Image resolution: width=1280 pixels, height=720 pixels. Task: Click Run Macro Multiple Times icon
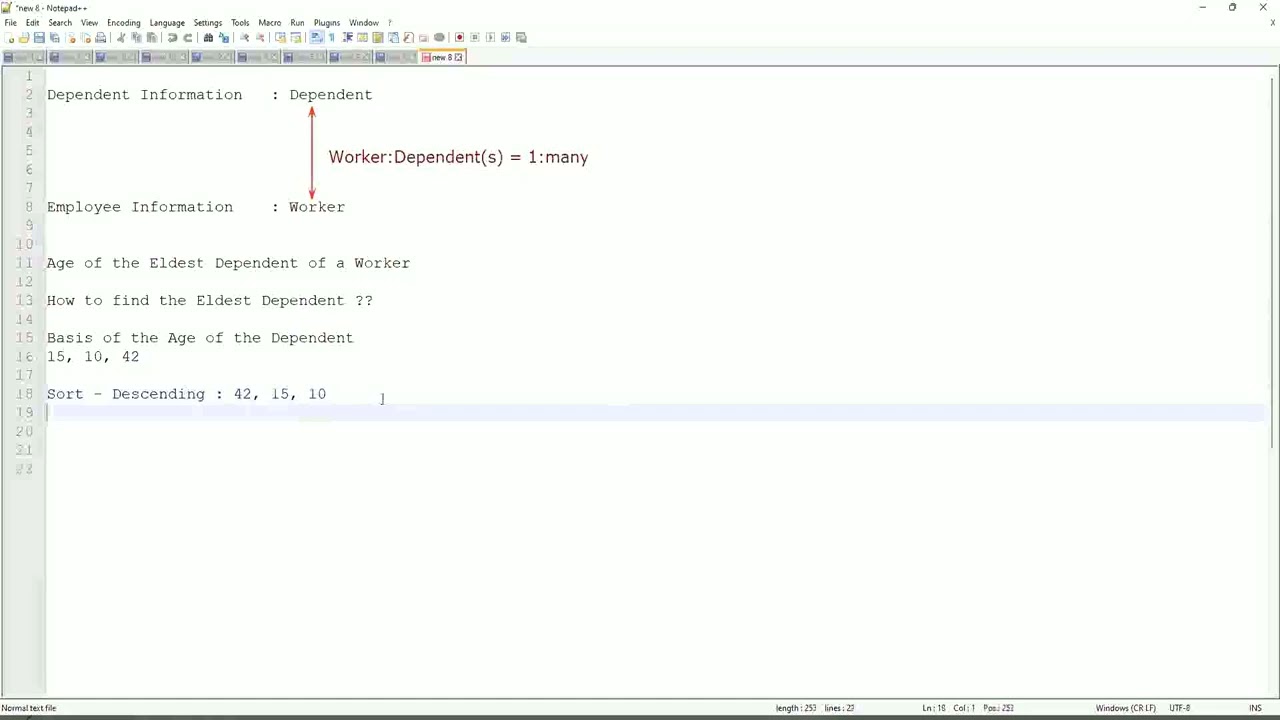coord(505,37)
